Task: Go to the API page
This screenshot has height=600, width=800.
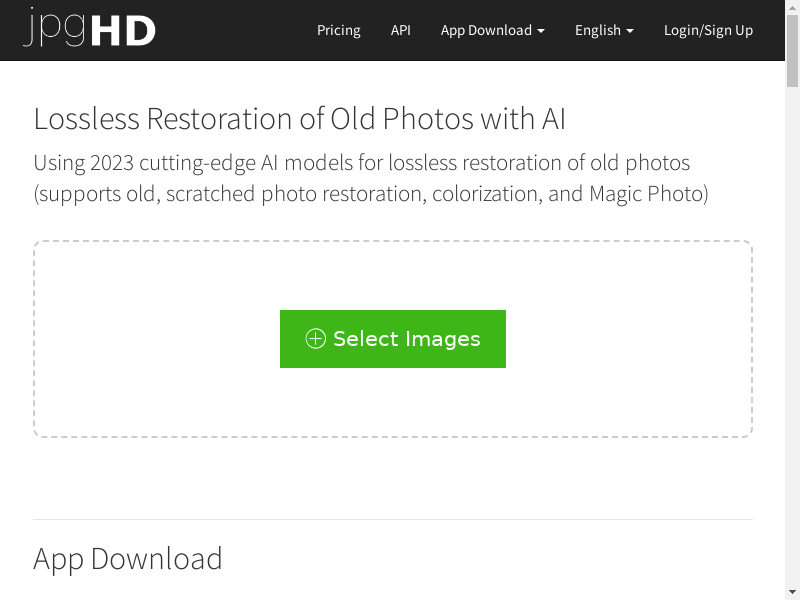Action: tap(401, 30)
